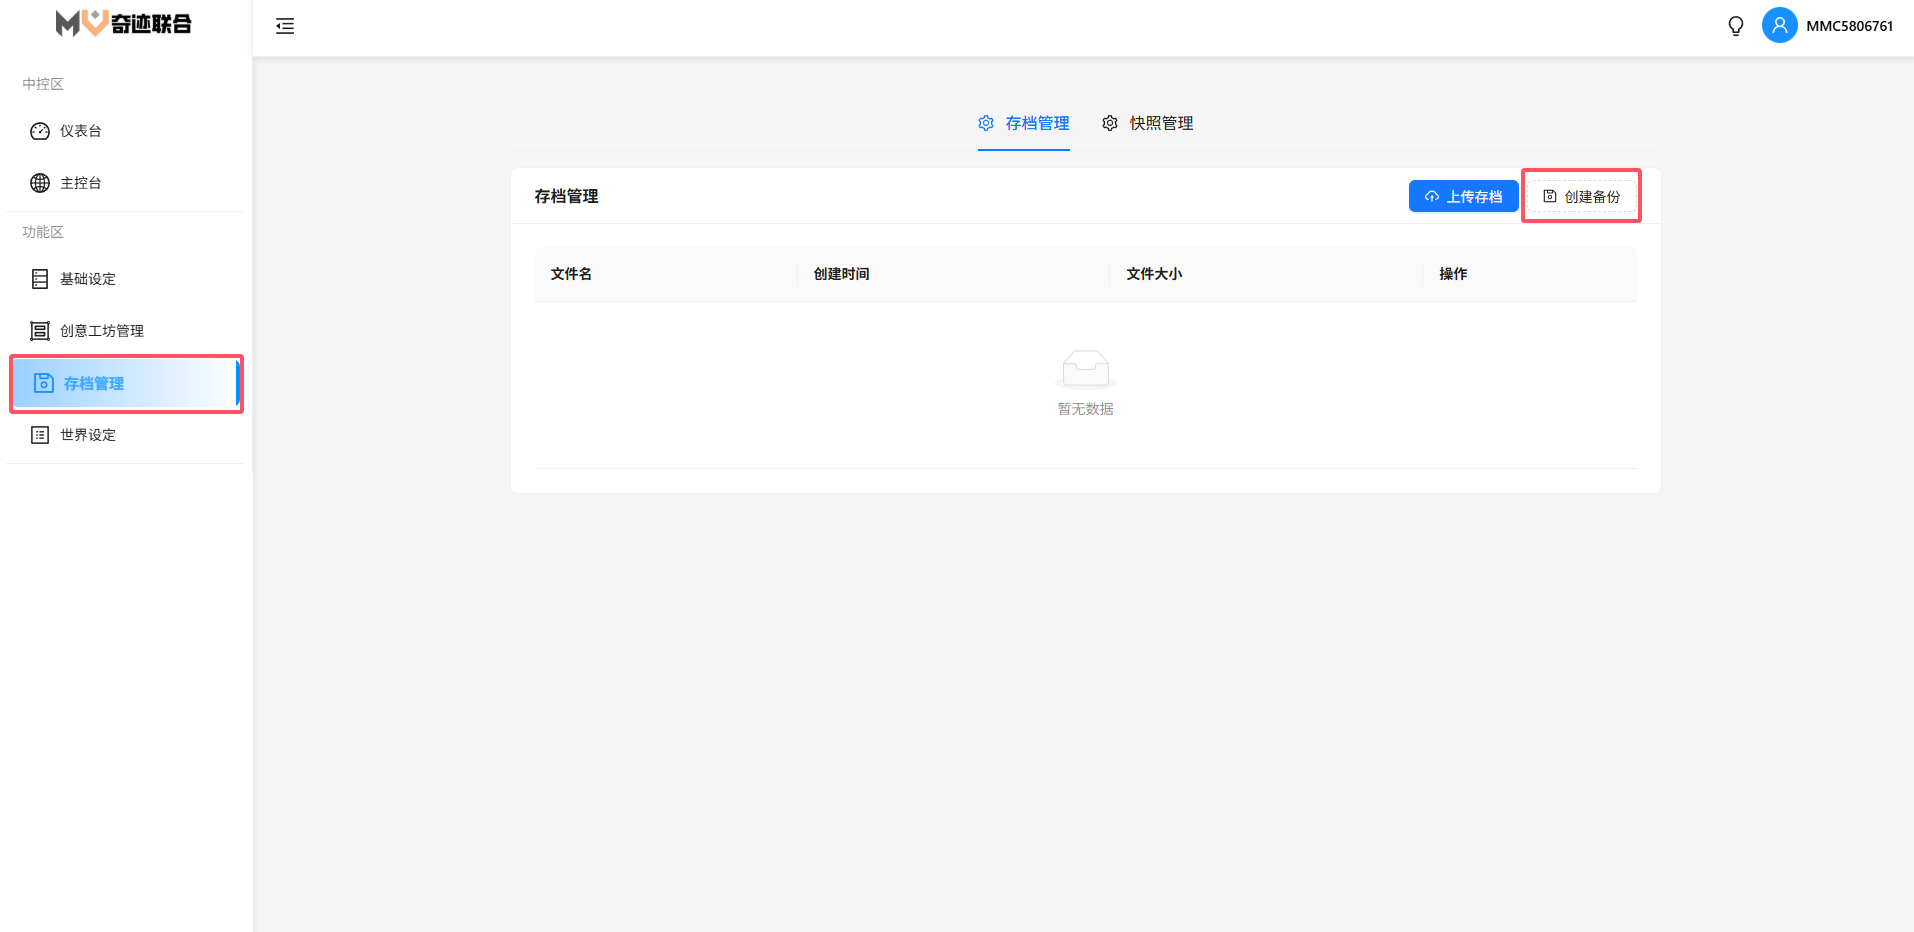This screenshot has width=1914, height=932.
Task: Click the 创建备份 button
Action: pos(1581,196)
